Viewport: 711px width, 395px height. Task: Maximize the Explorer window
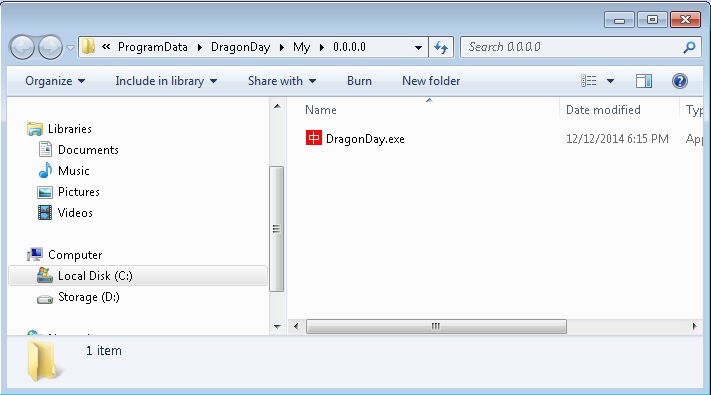(652, 20)
